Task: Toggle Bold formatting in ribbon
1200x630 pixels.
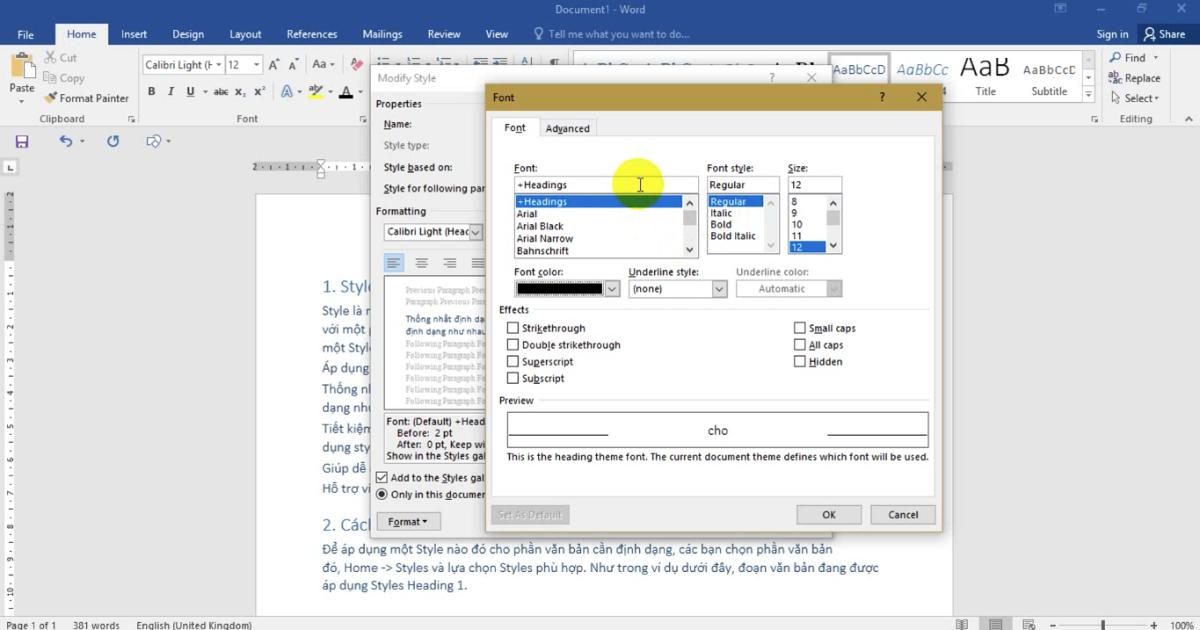Action: (x=152, y=92)
